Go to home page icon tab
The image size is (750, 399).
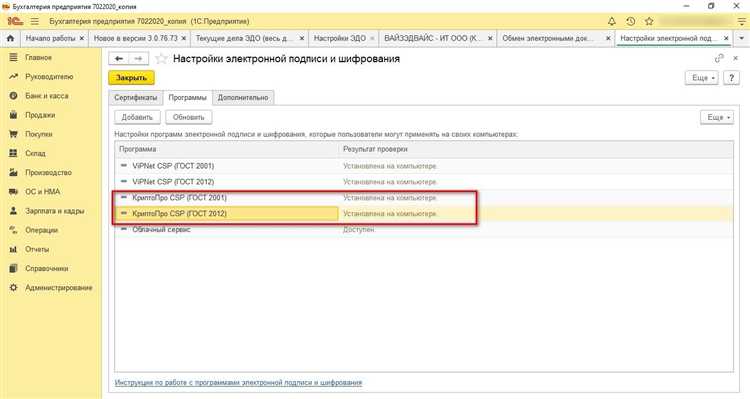[11, 38]
